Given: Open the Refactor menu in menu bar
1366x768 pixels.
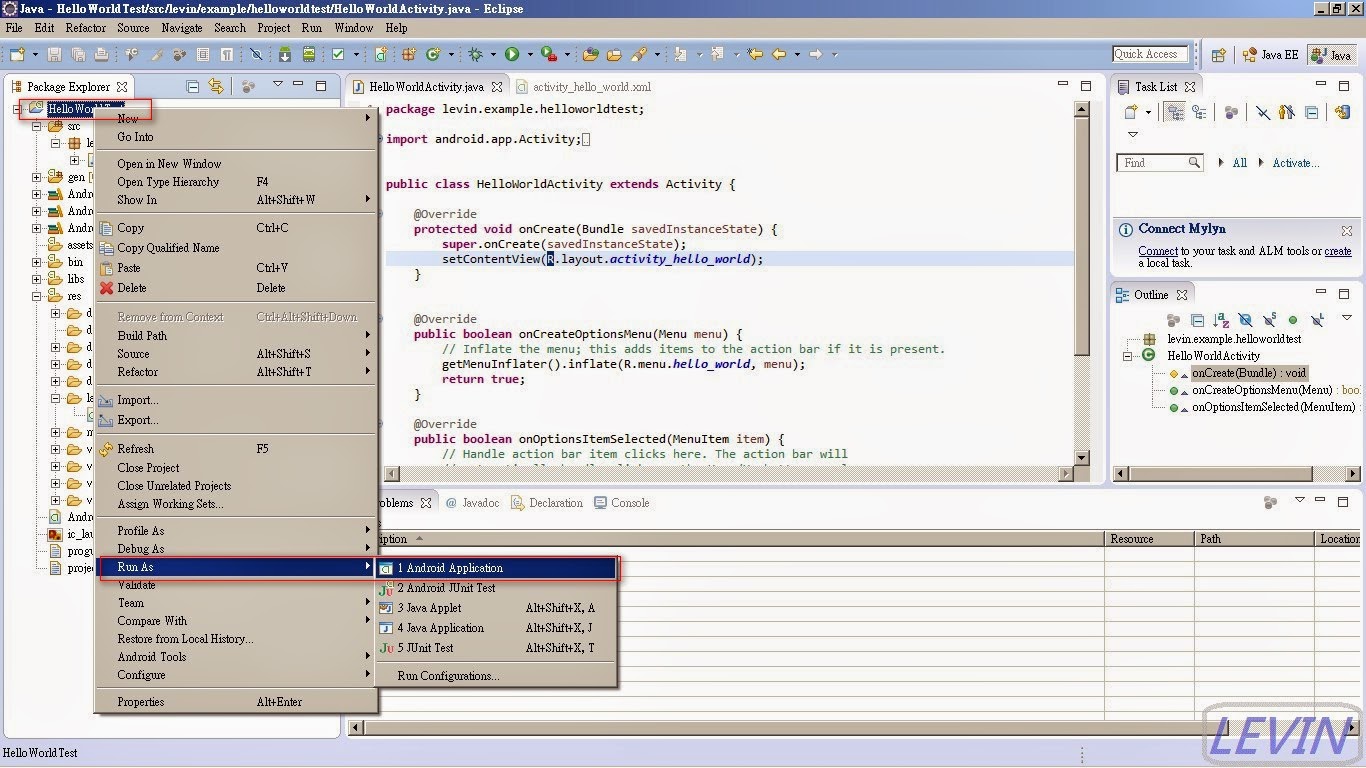Looking at the screenshot, I should [86, 28].
